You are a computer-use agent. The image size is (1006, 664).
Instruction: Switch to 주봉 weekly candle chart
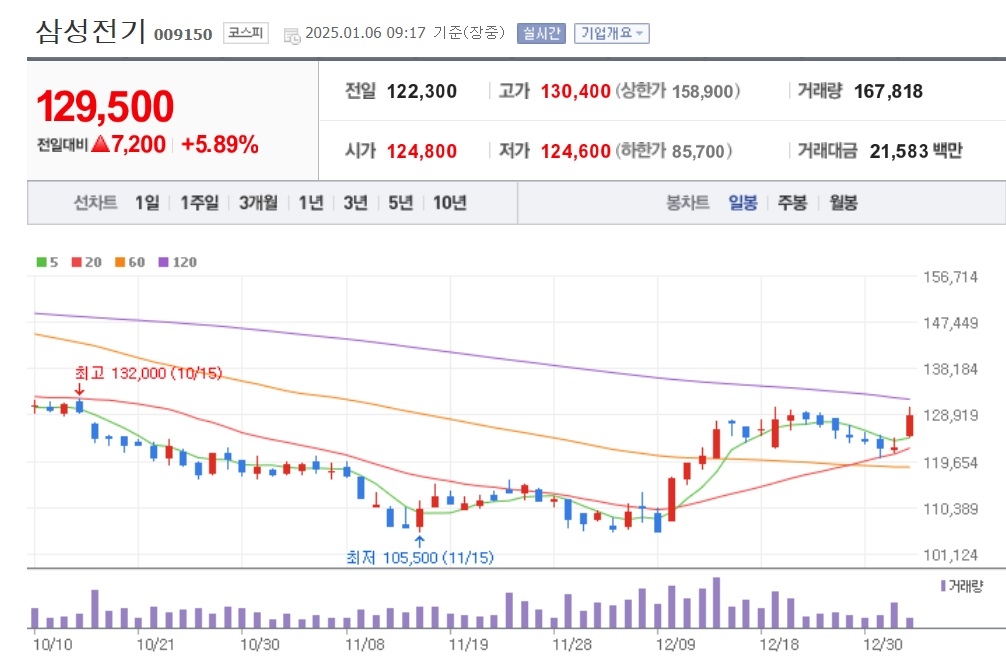pyautogui.click(x=792, y=203)
